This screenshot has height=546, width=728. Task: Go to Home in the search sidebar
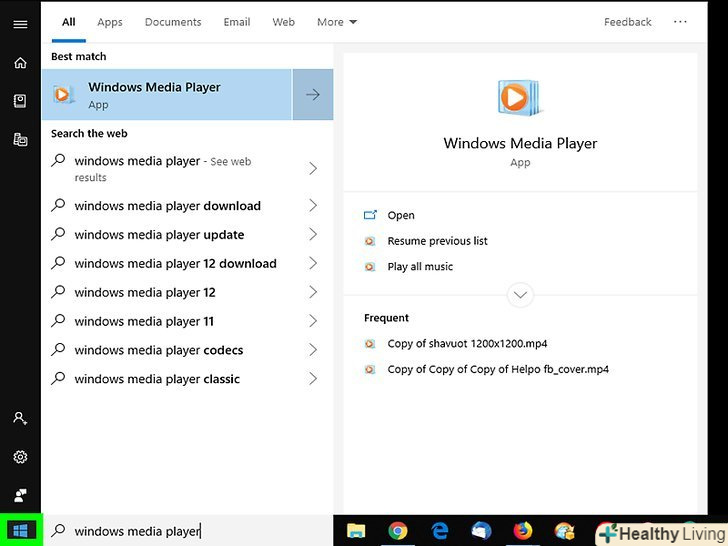pos(20,63)
